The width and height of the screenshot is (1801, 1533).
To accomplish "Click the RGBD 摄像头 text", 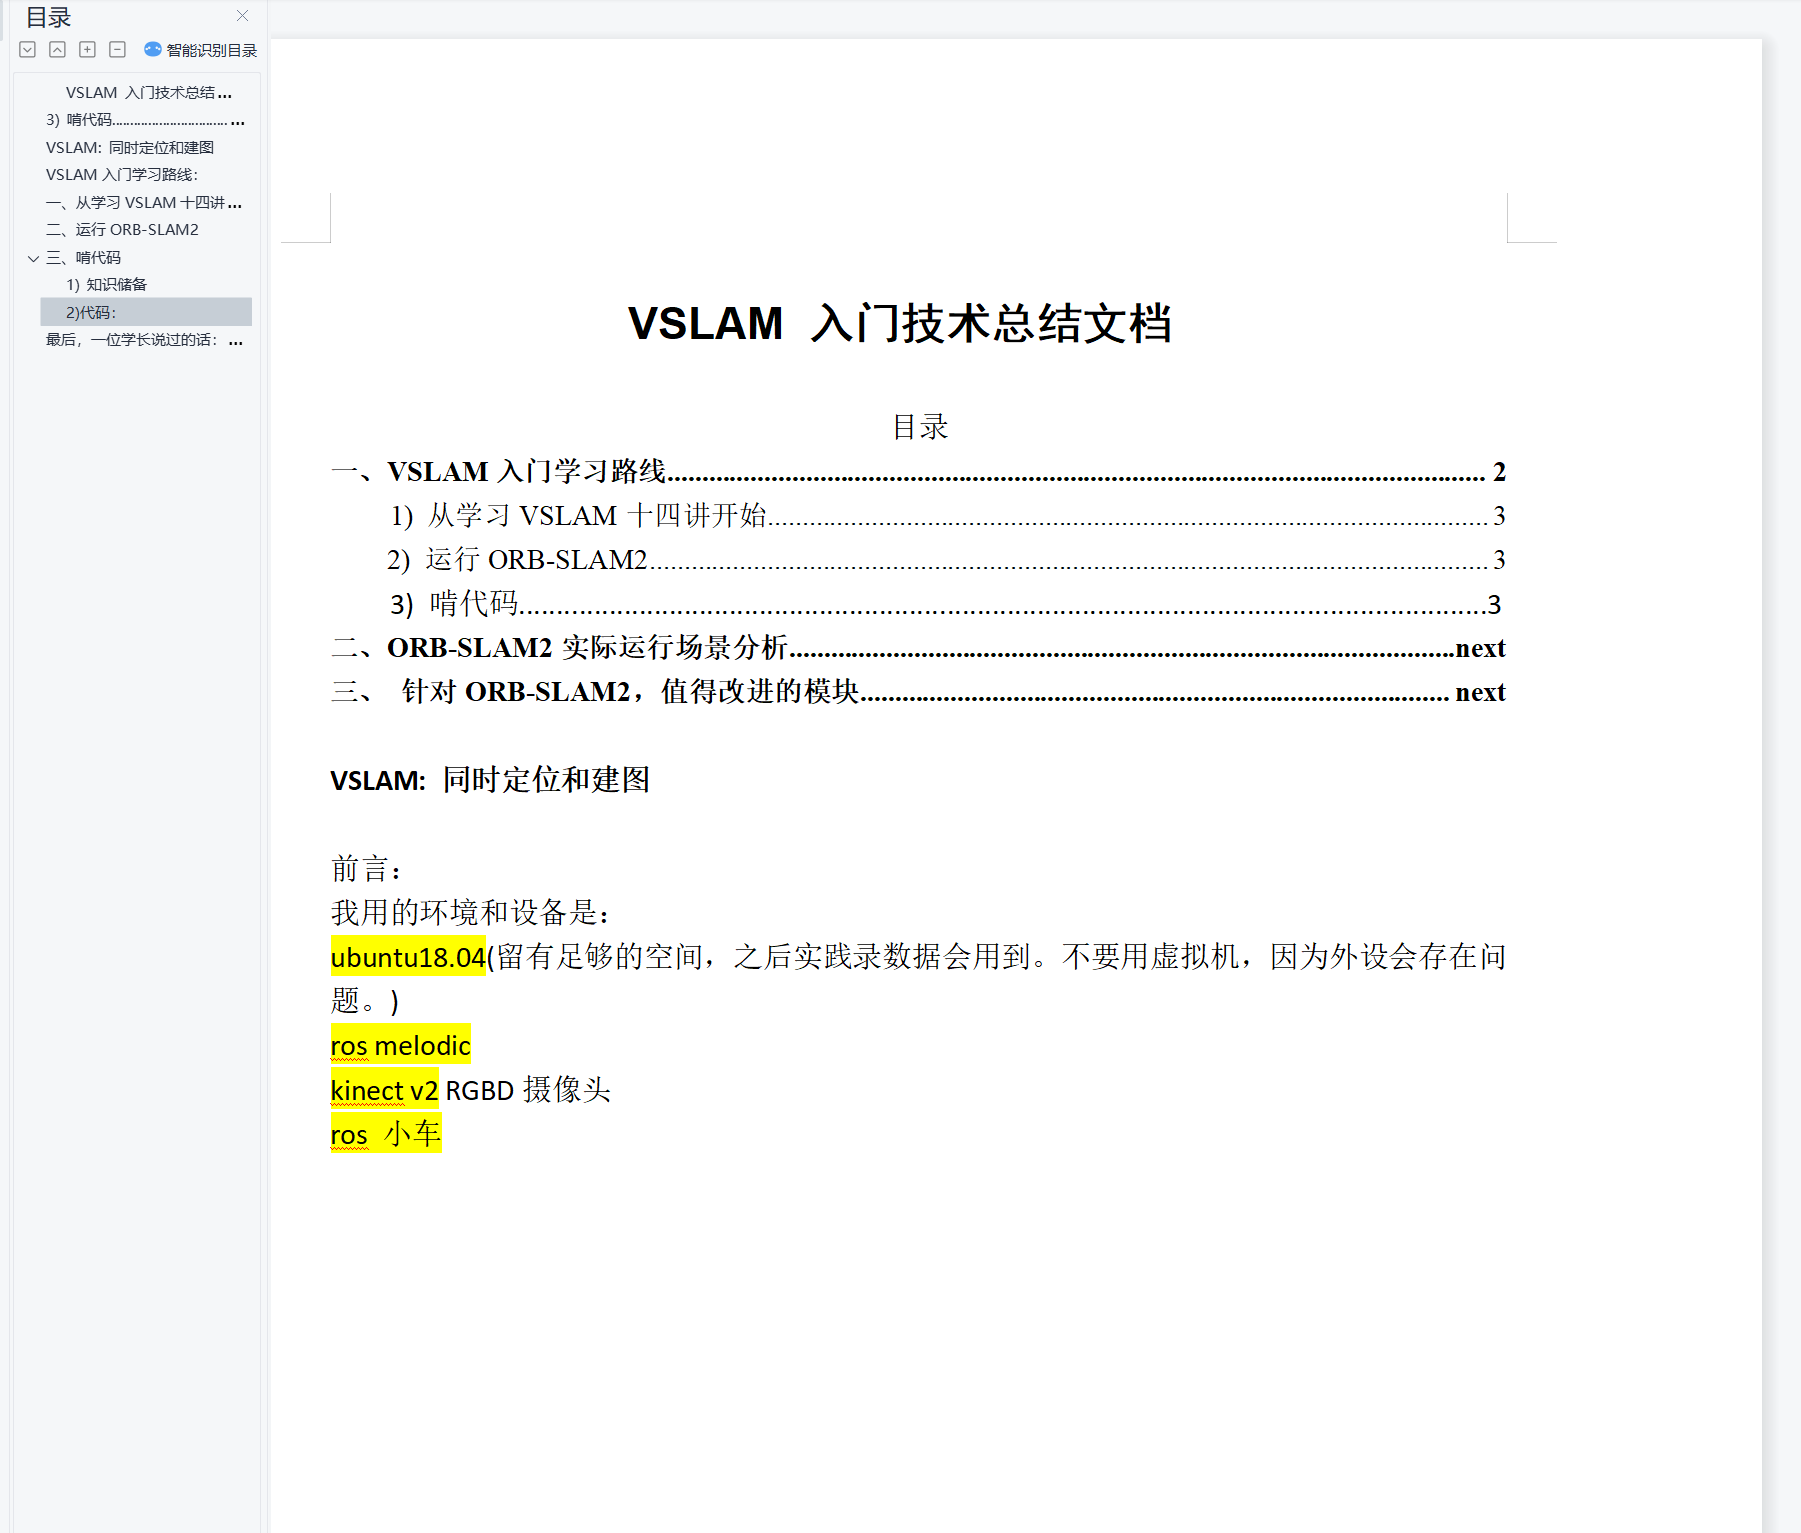I will 528,1090.
